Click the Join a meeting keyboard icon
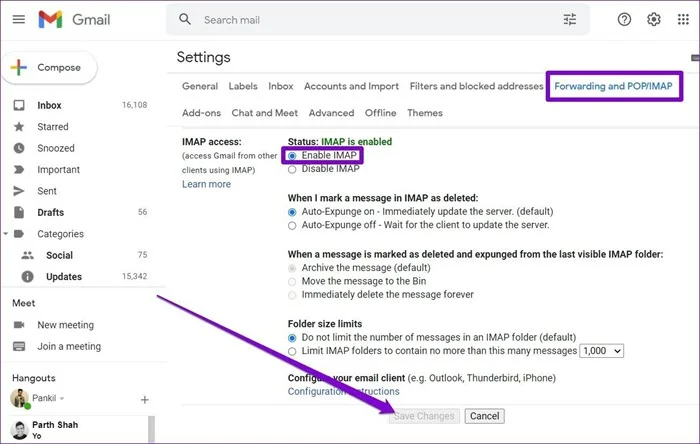Viewport: 700px width, 444px height. coord(19,346)
